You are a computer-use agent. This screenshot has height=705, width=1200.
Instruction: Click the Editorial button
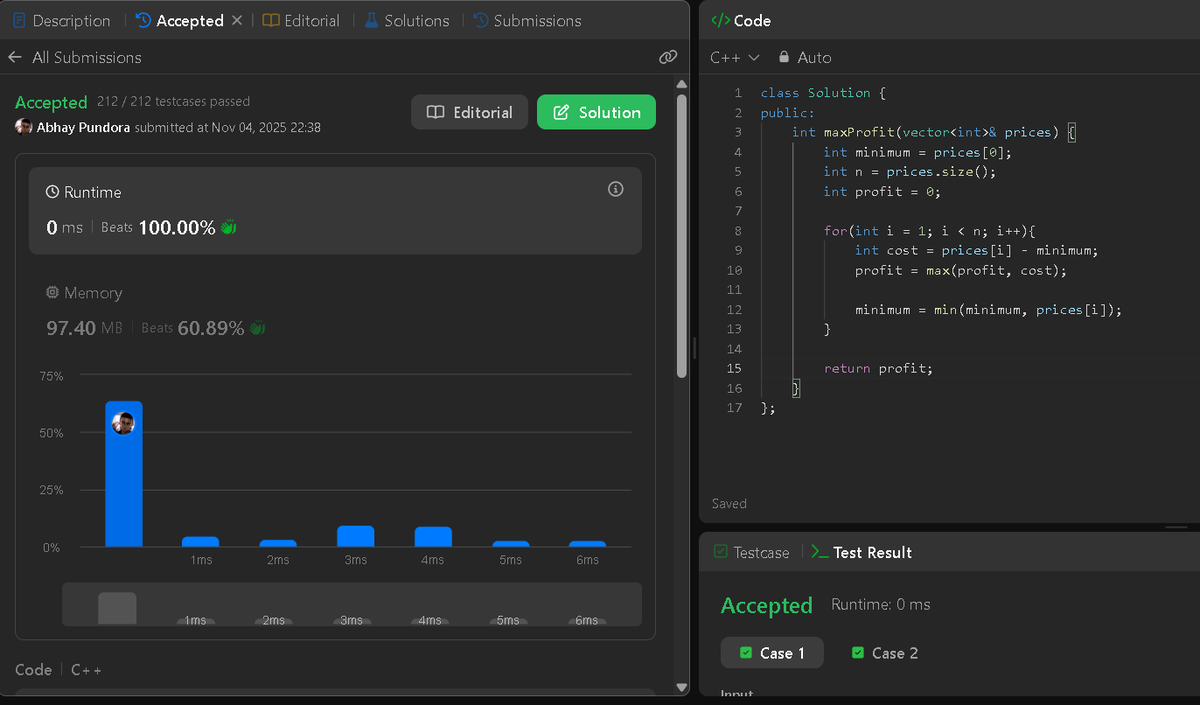click(469, 112)
